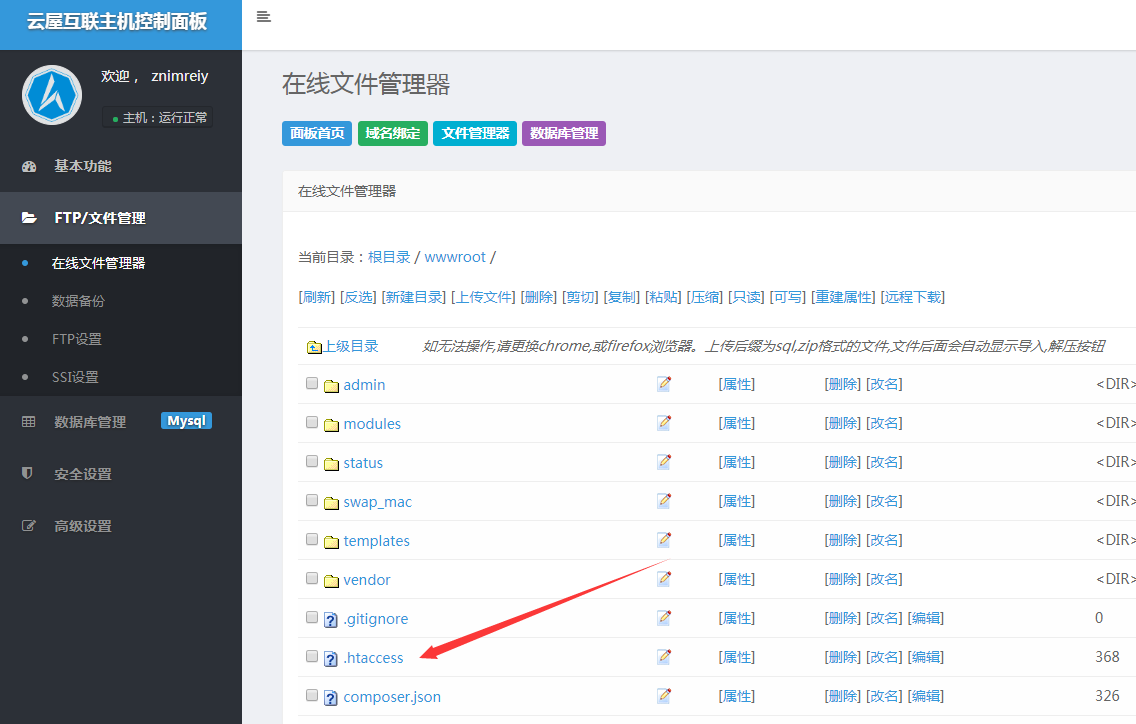Expand the 安全设置 sidebar section
This screenshot has width=1136, height=724.
(x=82, y=474)
